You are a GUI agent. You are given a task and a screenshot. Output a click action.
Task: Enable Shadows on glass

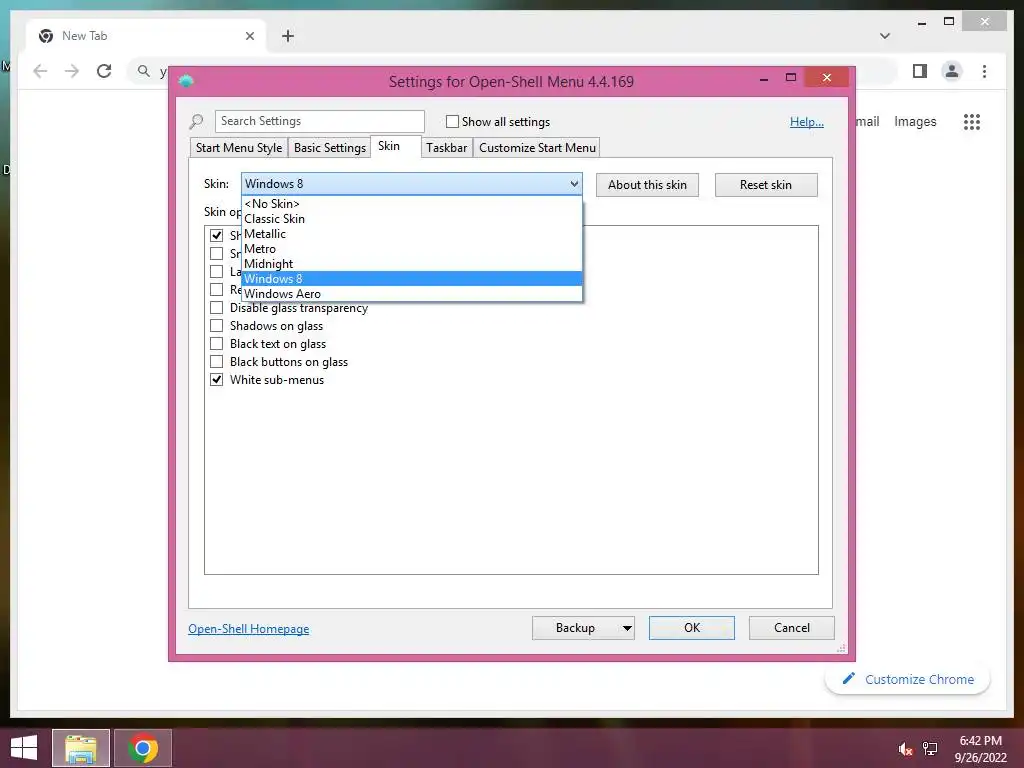[216, 325]
